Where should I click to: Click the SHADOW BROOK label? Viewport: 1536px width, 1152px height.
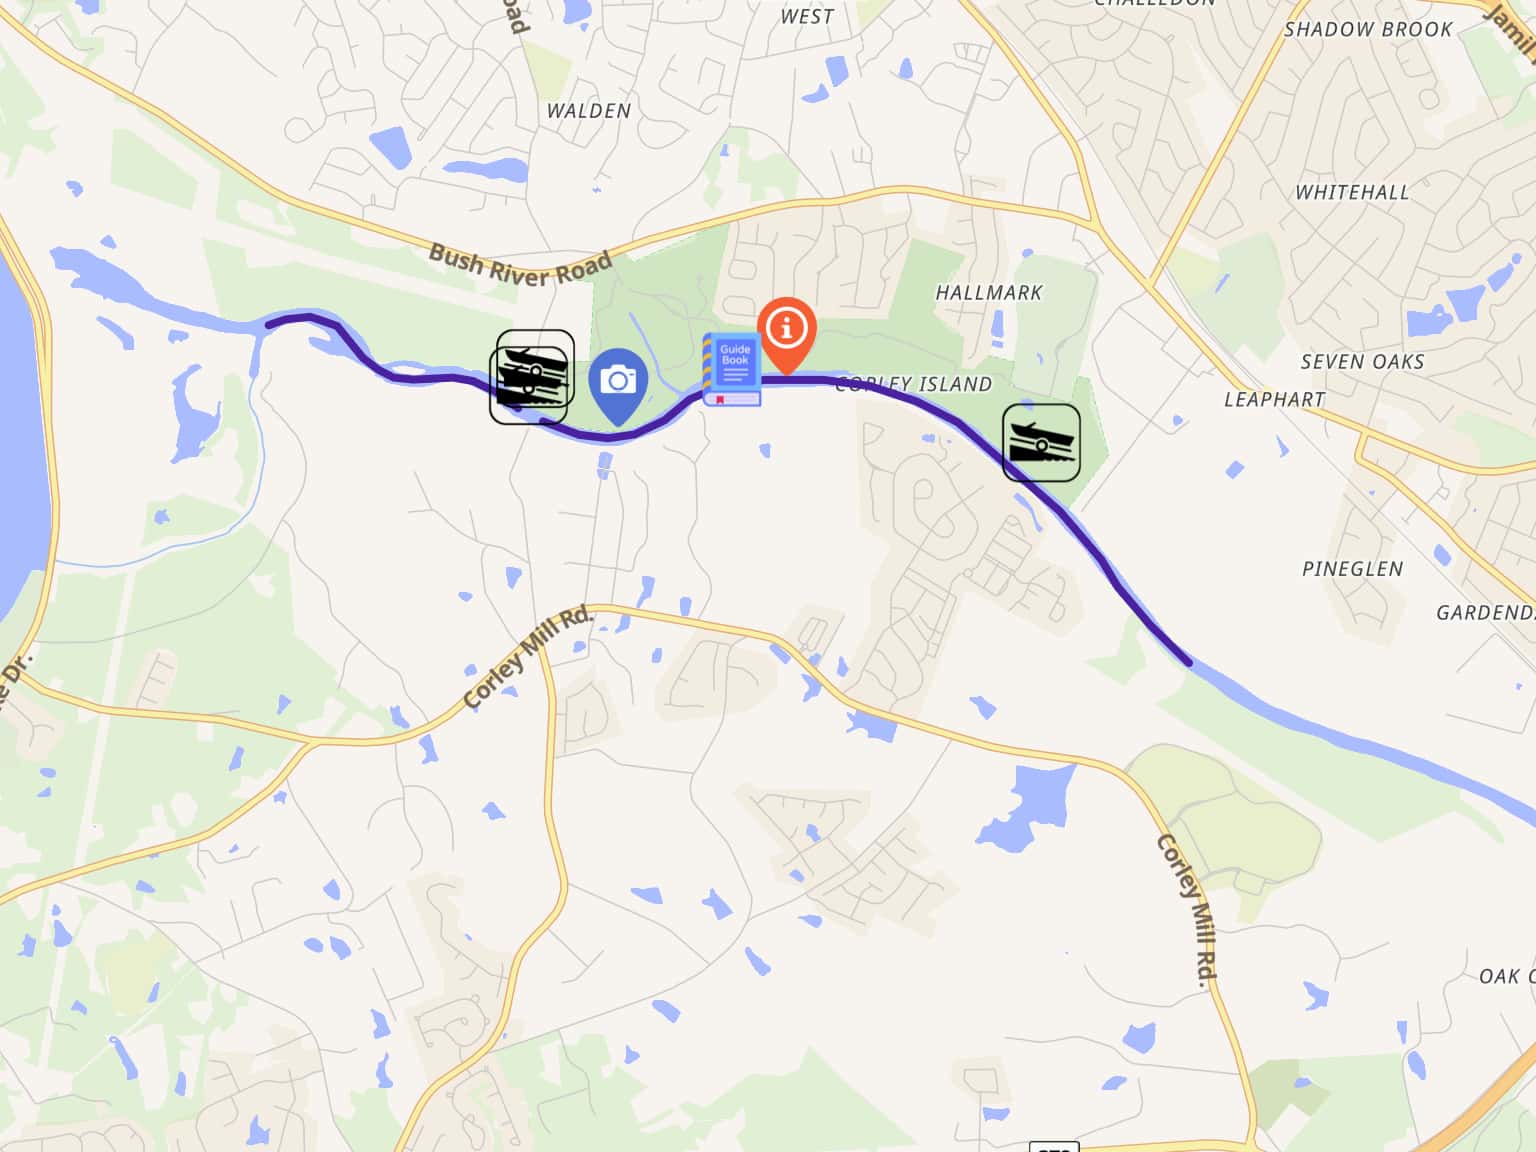point(1367,29)
